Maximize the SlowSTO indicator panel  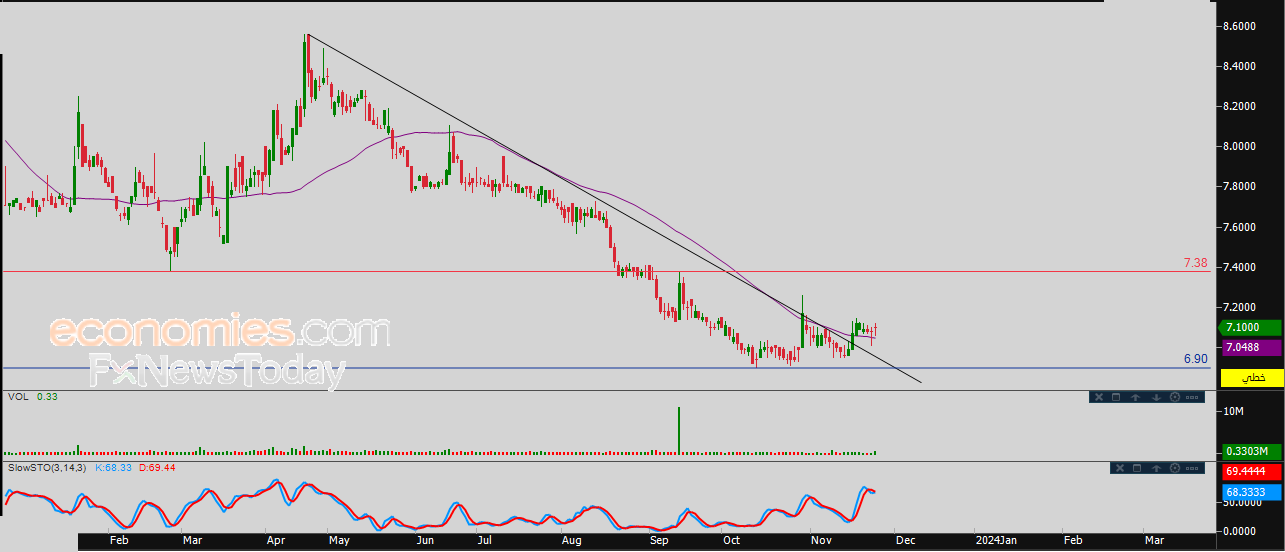[x=1137, y=468]
